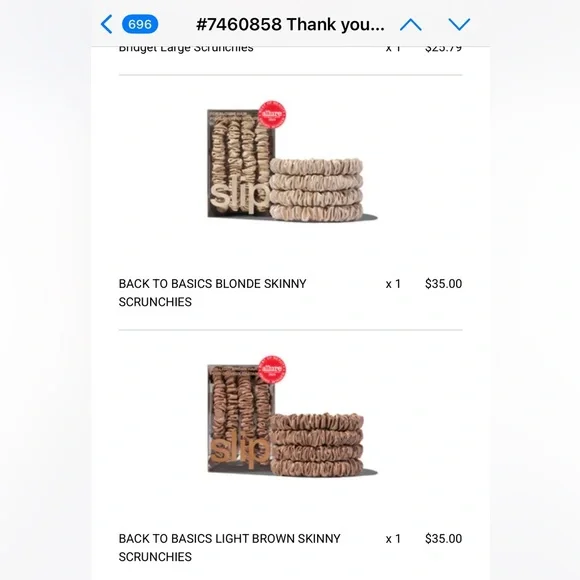Tap the back arrow to the inbox

[107, 24]
